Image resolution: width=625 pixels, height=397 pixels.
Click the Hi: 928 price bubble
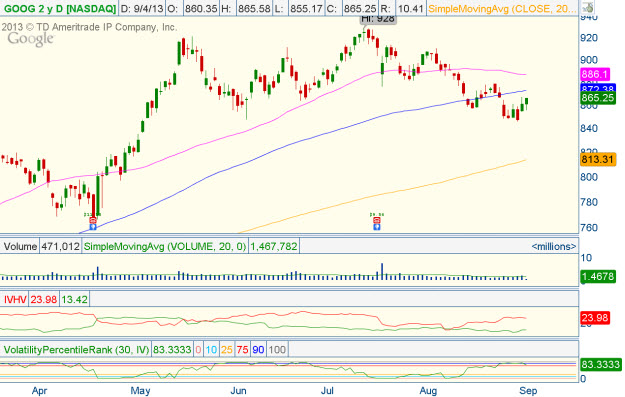pos(378,19)
